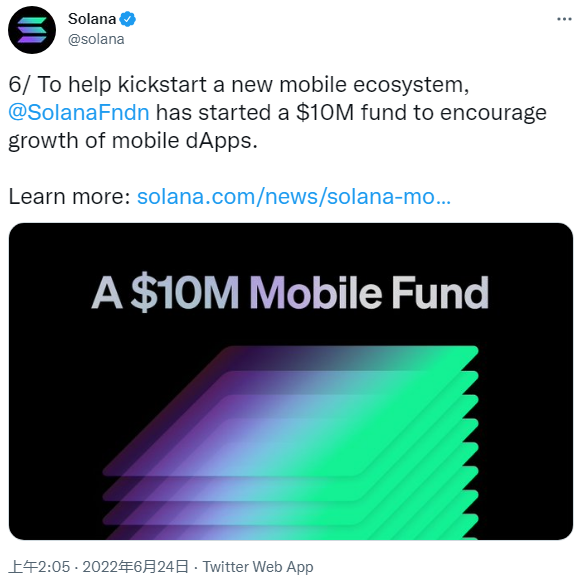Click the 2022年6月24日 date
The image size is (582, 582).
click(x=135, y=567)
